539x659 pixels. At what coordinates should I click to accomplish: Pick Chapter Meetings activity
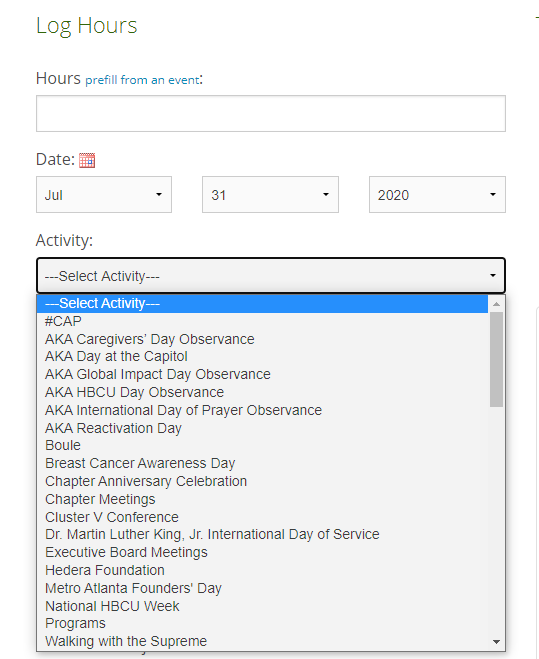(x=263, y=499)
